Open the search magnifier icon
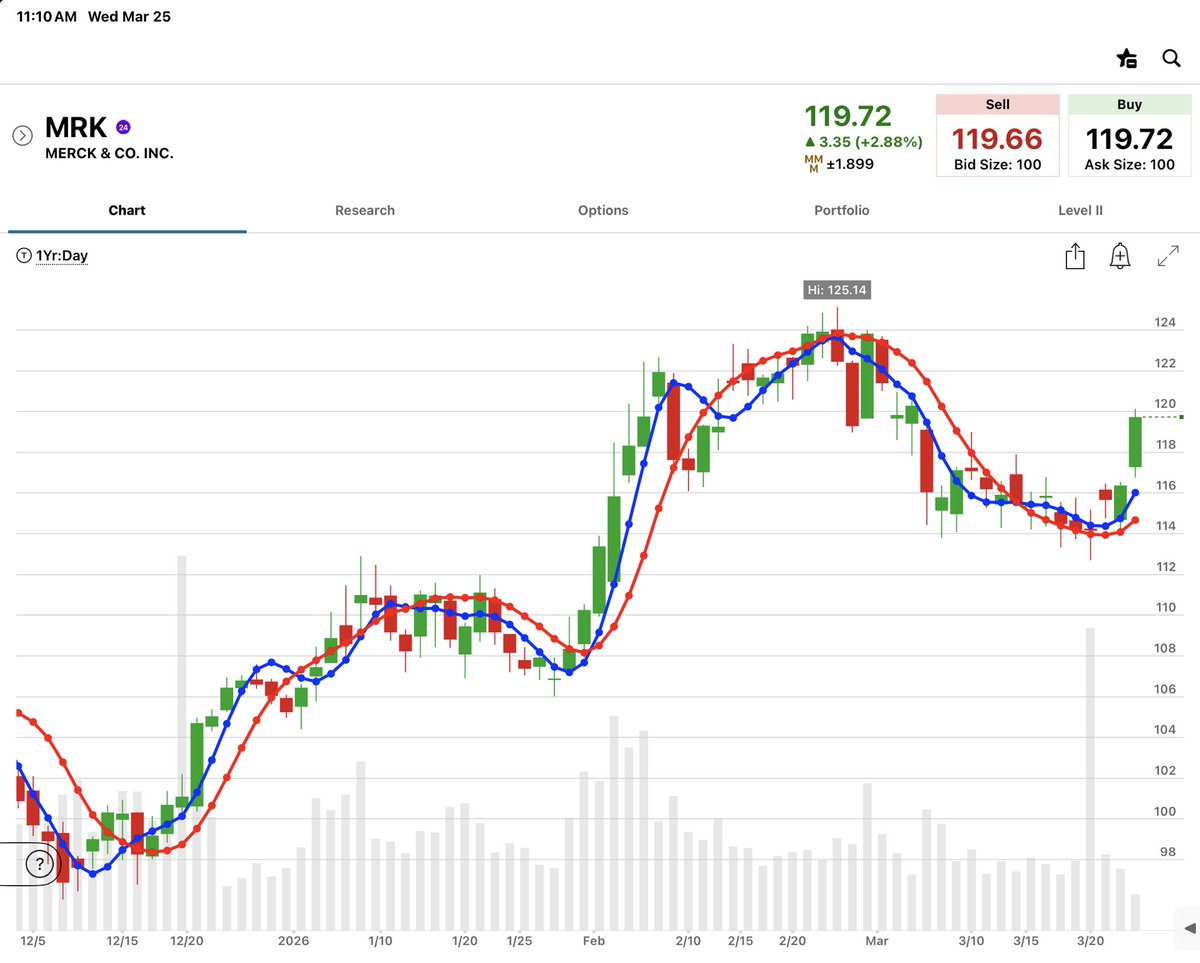This screenshot has height=963, width=1200. click(x=1171, y=58)
